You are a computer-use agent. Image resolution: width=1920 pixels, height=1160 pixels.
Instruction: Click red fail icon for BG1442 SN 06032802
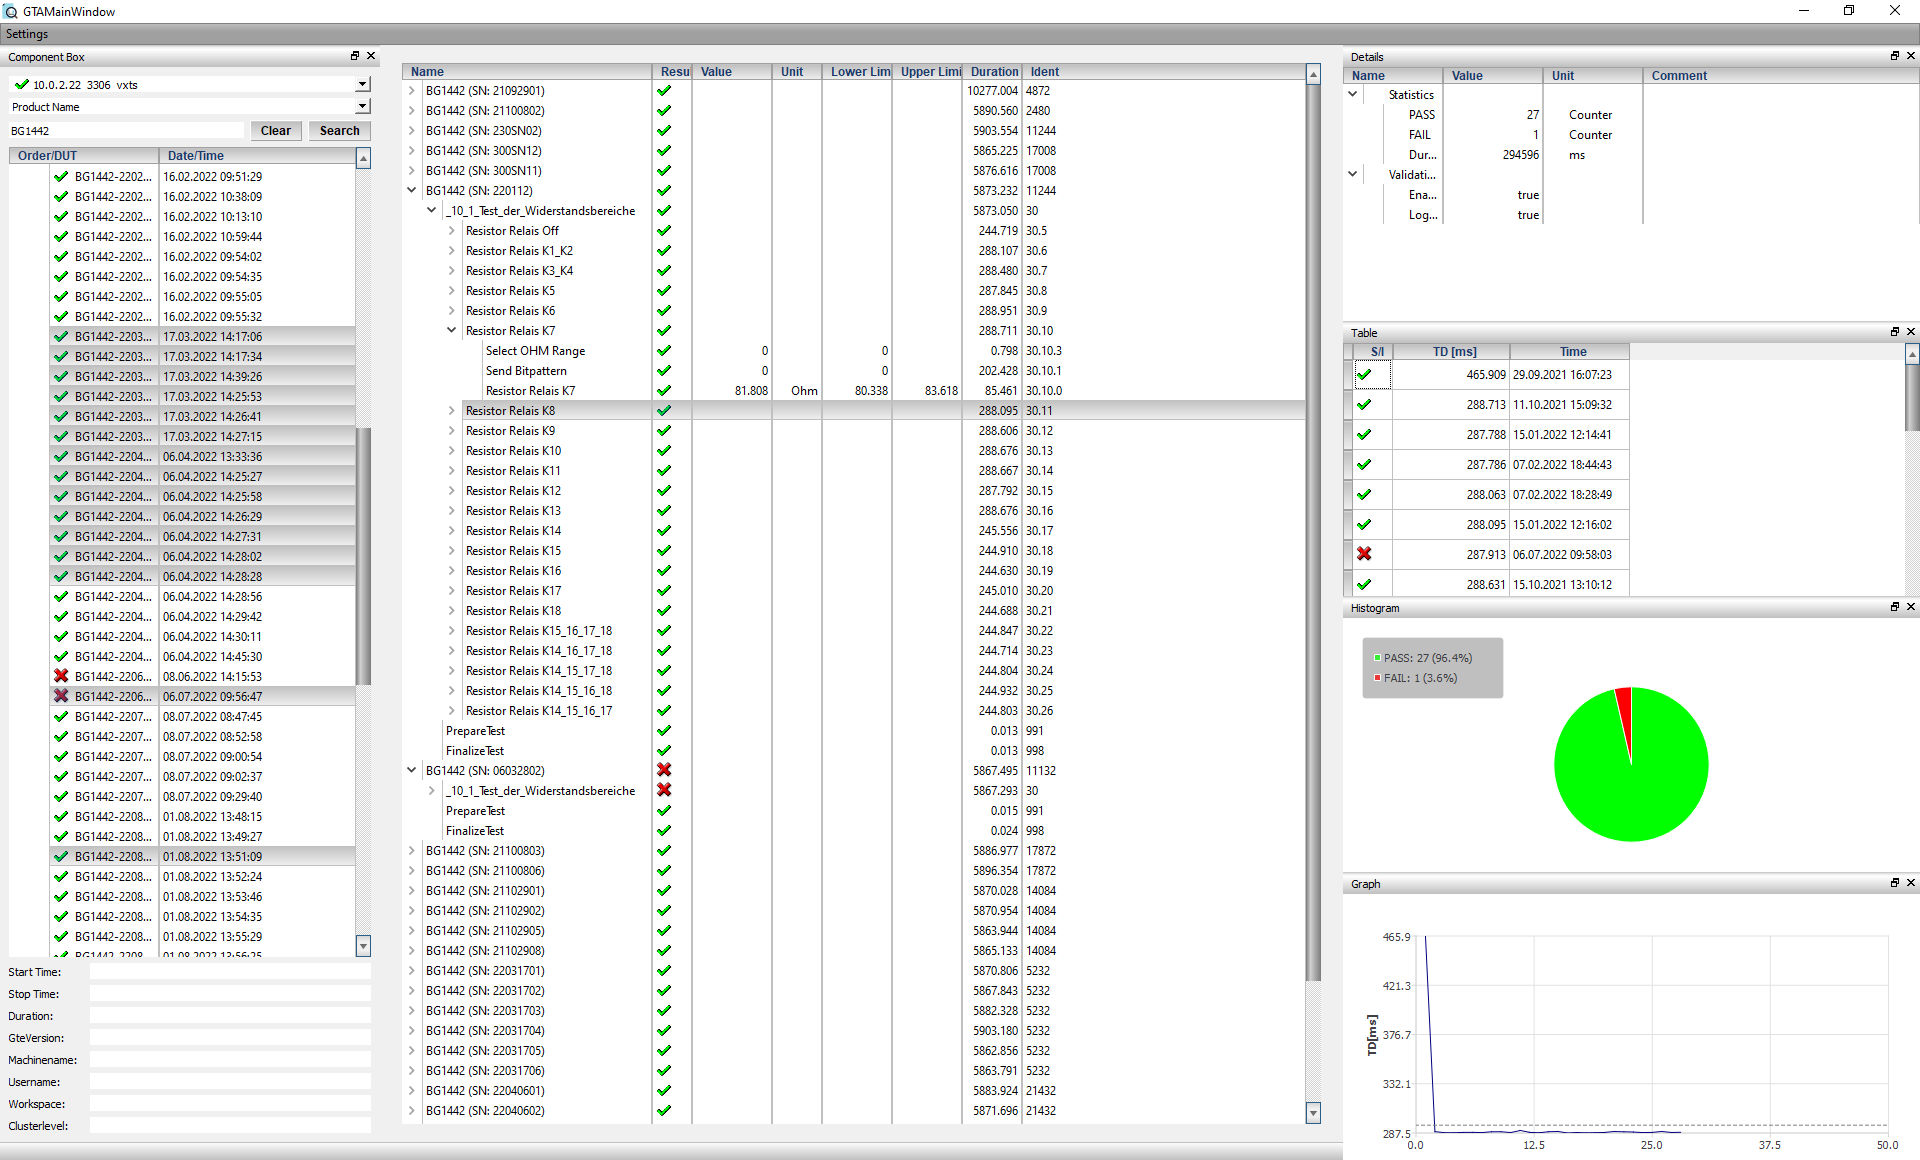(x=664, y=770)
